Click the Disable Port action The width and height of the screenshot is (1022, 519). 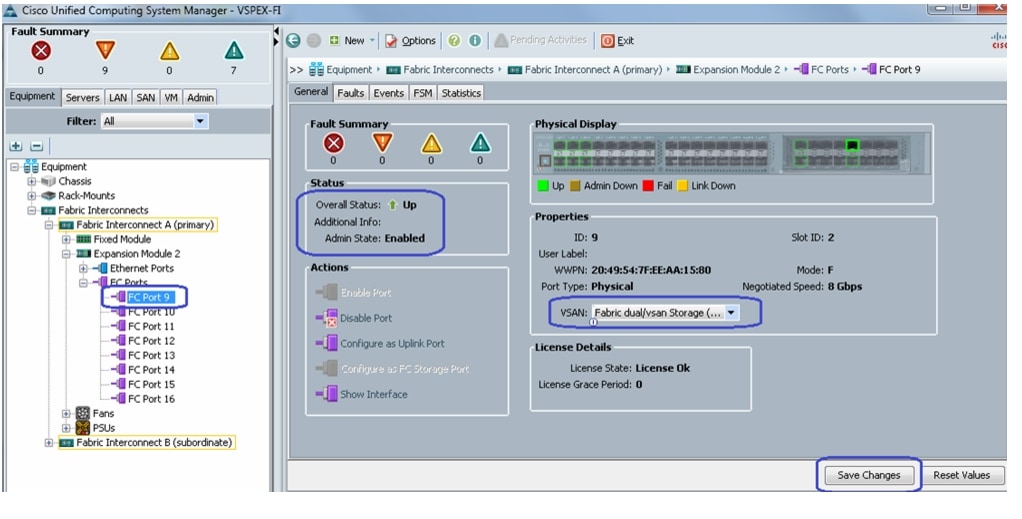point(354,318)
